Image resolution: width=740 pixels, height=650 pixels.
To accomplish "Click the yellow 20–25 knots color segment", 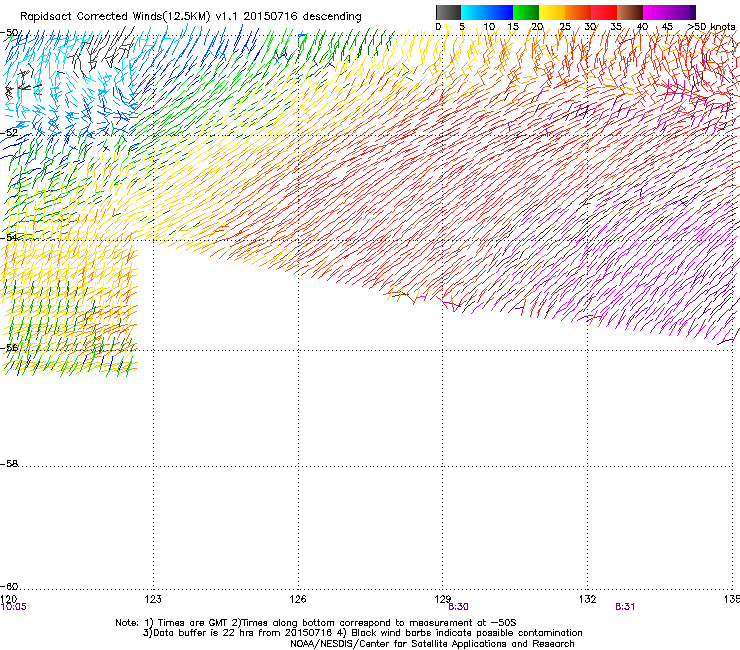I will tap(552, 12).
